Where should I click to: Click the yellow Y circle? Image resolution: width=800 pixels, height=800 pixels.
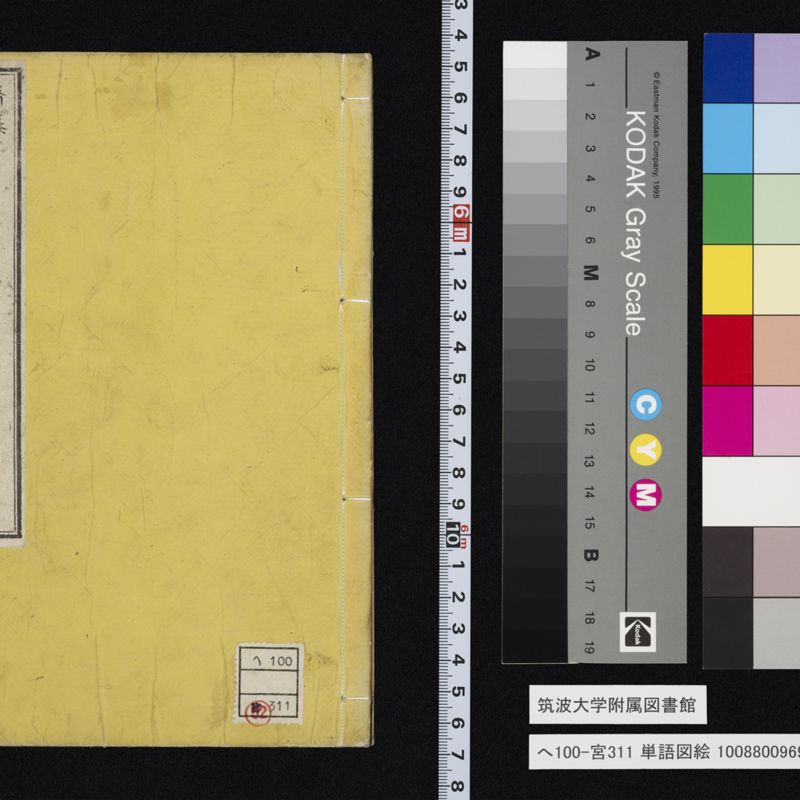(644, 450)
